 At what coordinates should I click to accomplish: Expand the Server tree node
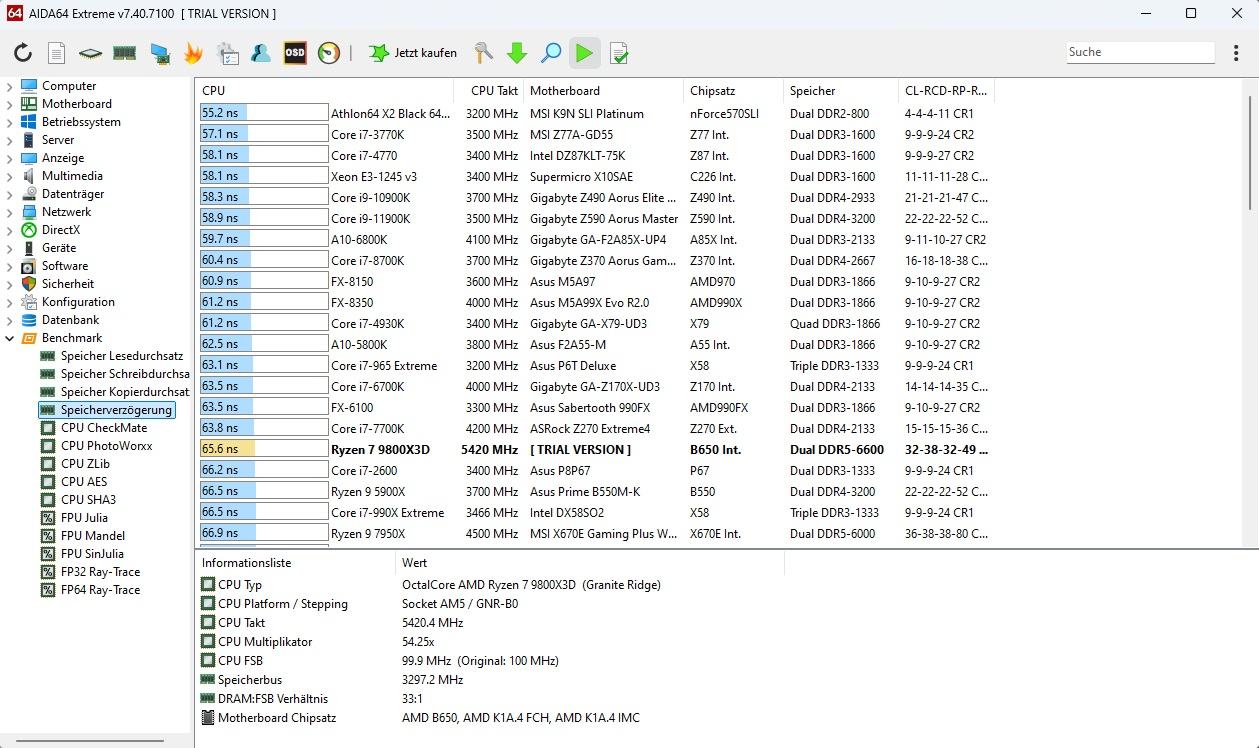[10, 140]
